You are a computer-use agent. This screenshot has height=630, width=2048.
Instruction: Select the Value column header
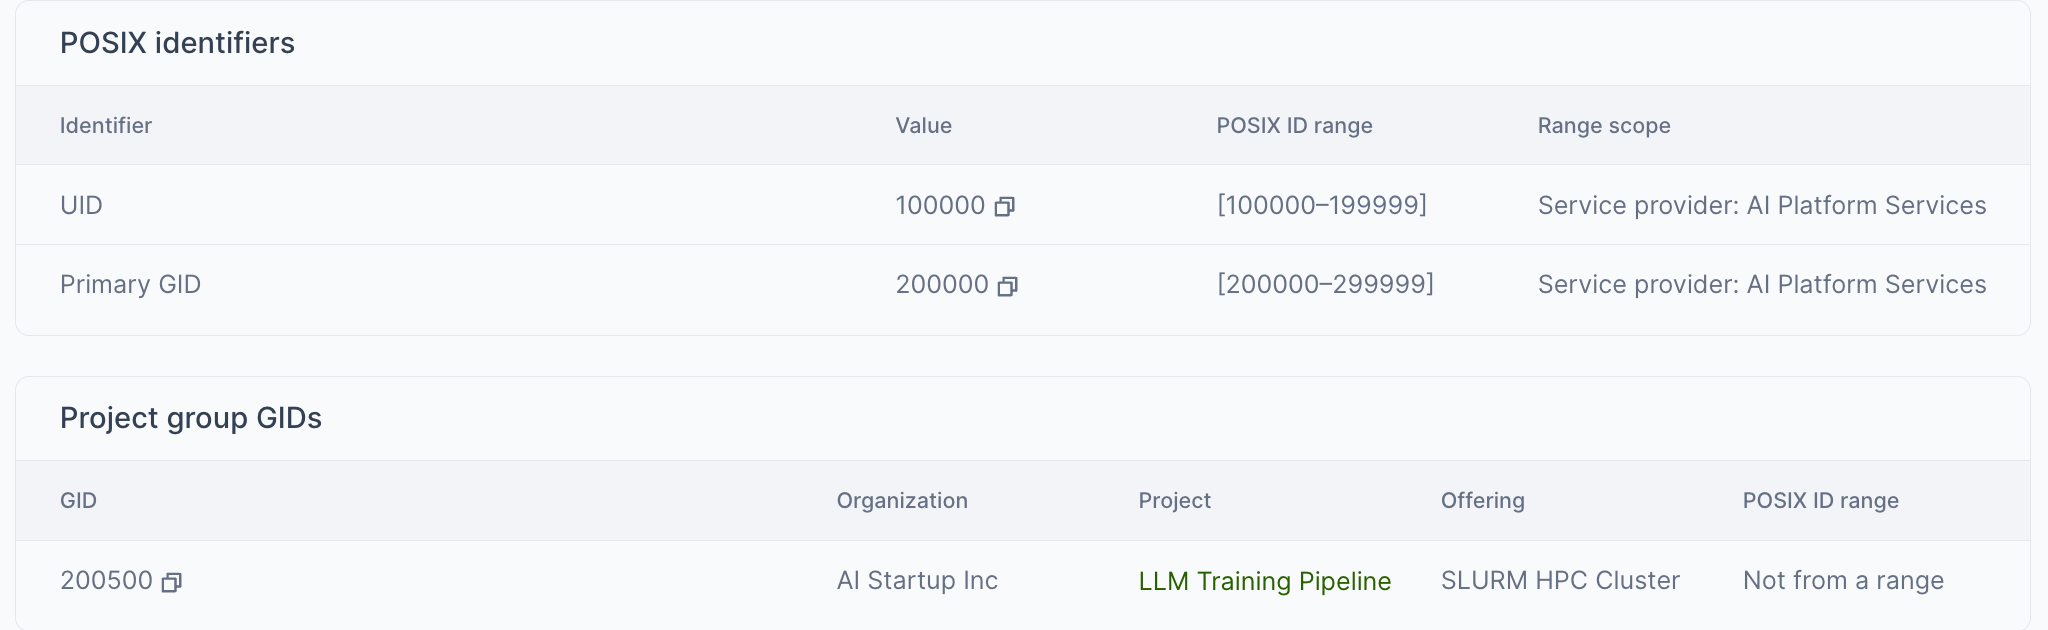(x=923, y=126)
